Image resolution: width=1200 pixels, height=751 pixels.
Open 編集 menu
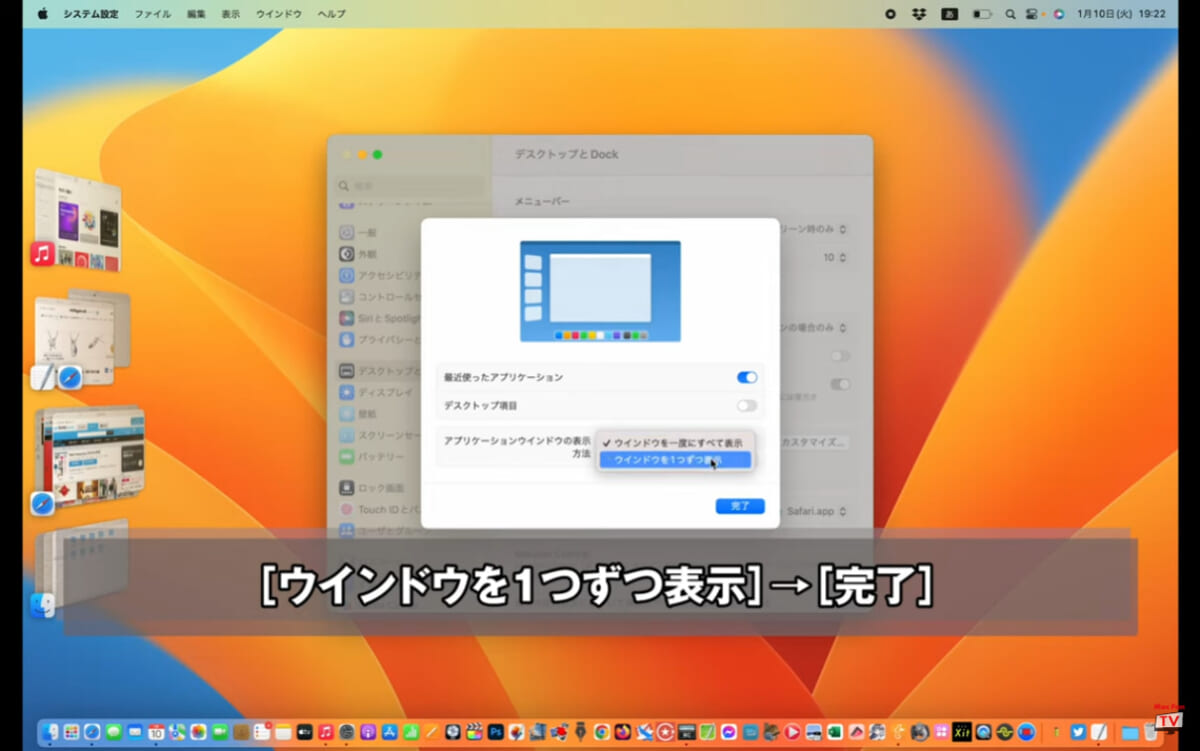196,14
